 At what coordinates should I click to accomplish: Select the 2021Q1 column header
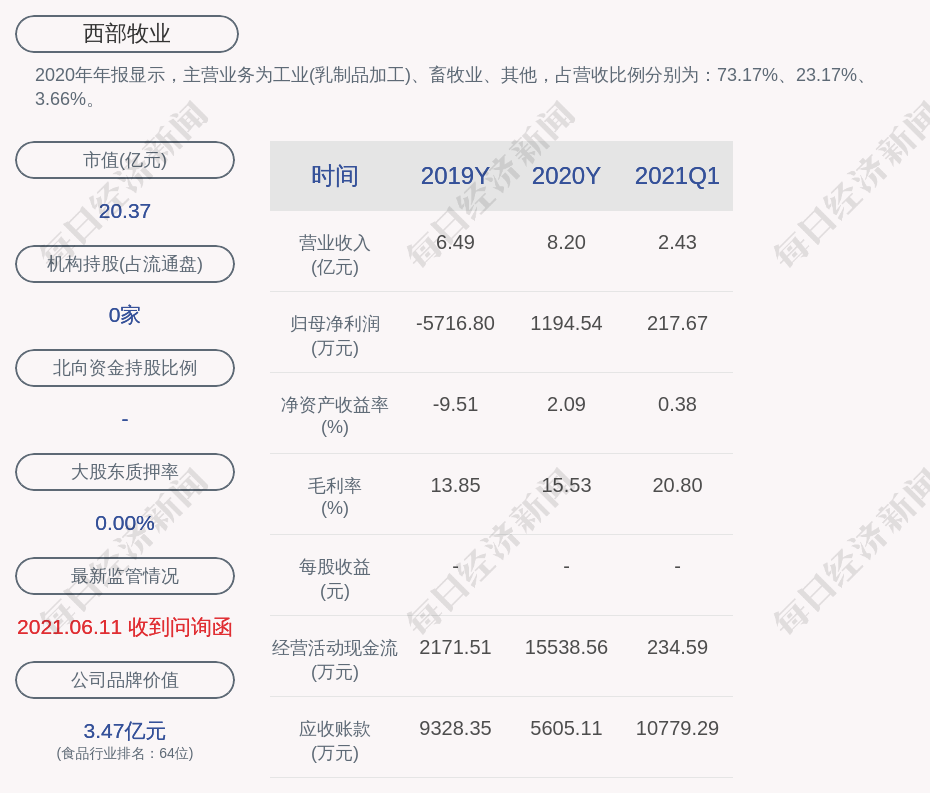pyautogui.click(x=677, y=176)
